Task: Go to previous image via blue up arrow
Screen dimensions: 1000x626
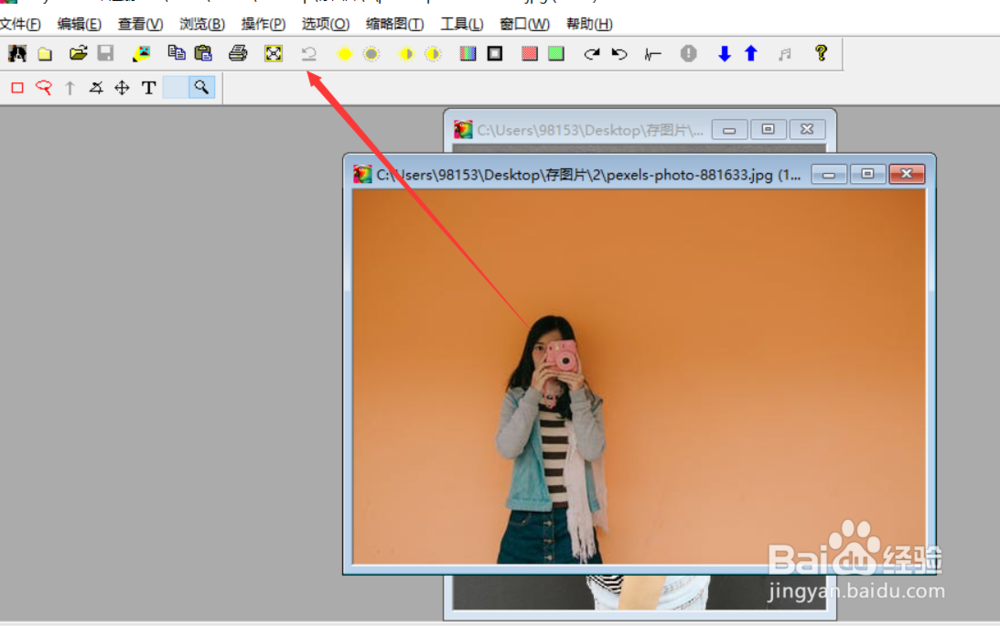Action: point(750,53)
